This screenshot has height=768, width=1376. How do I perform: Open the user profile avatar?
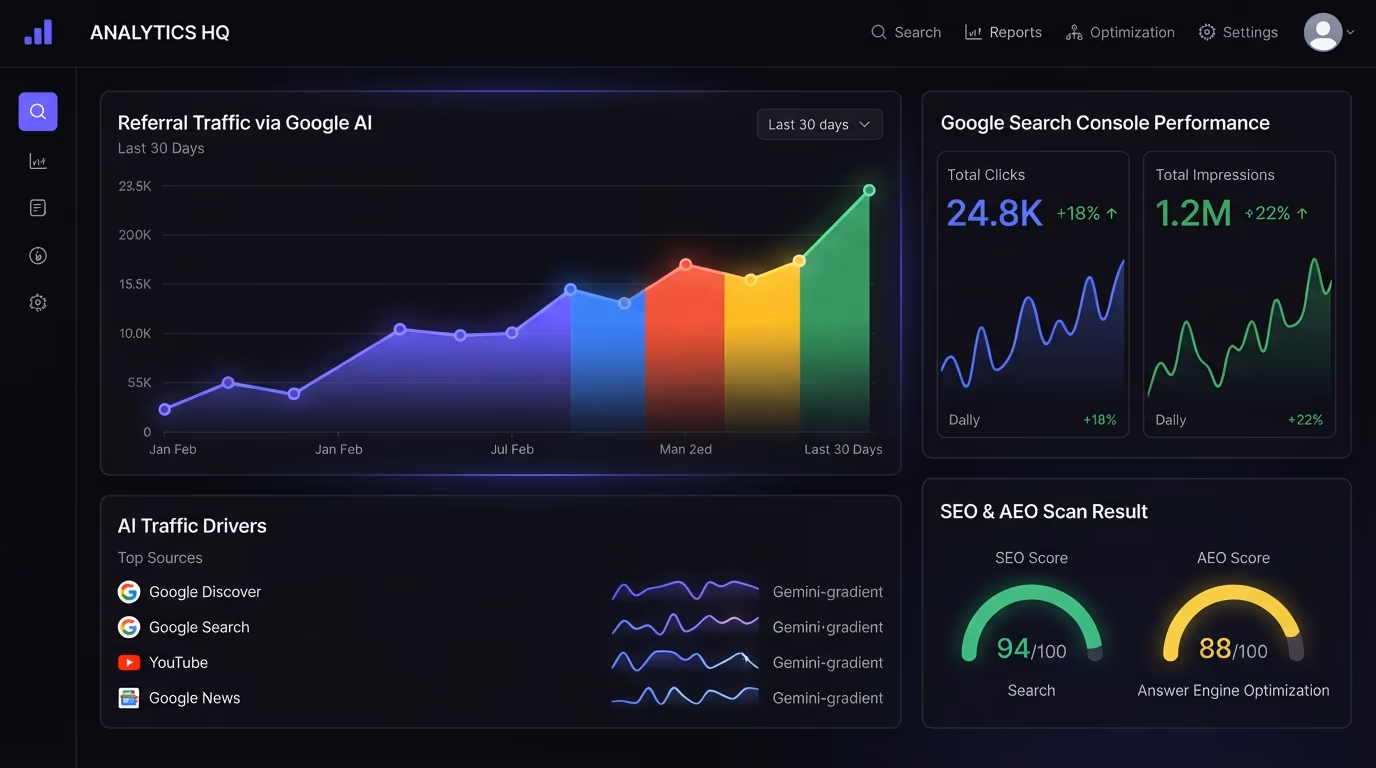[1323, 32]
